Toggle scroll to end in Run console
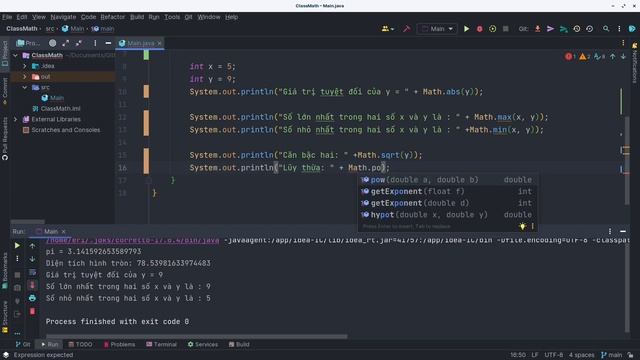The height and width of the screenshot is (360, 640). pos(32,285)
